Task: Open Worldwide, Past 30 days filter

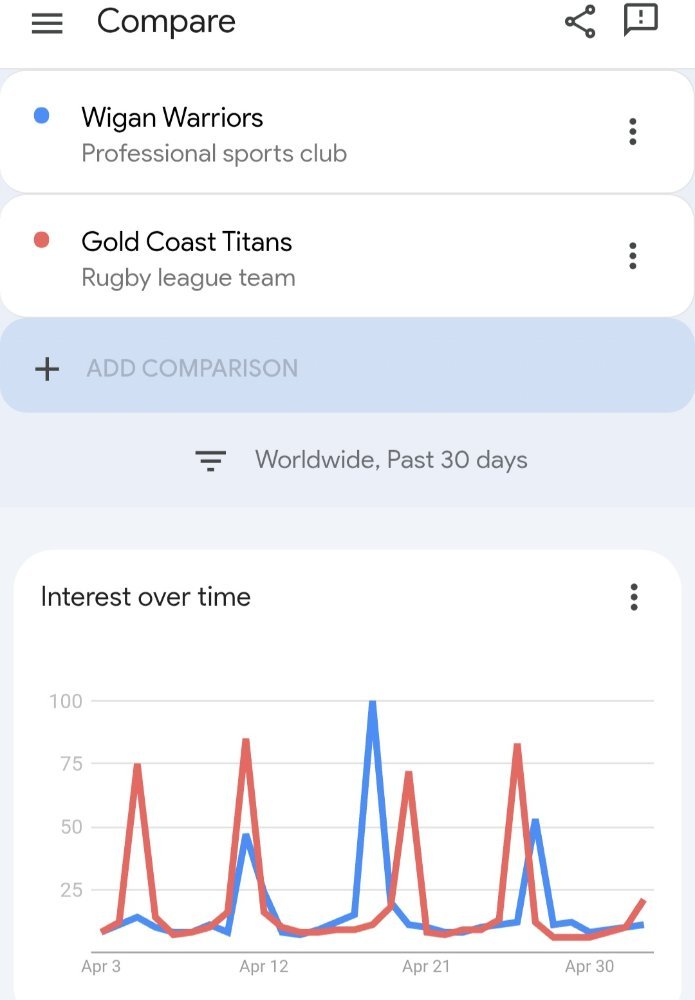Action: pos(391,460)
